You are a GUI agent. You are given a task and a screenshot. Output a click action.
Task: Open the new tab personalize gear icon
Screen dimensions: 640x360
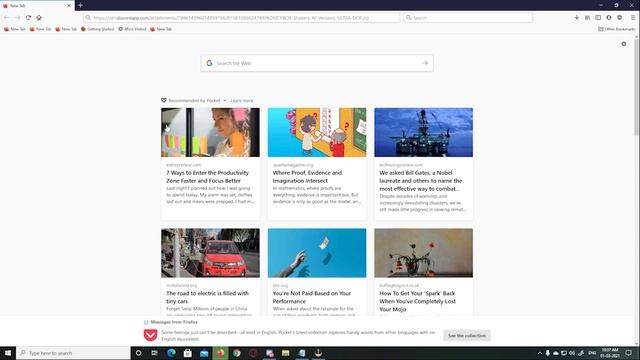click(624, 44)
